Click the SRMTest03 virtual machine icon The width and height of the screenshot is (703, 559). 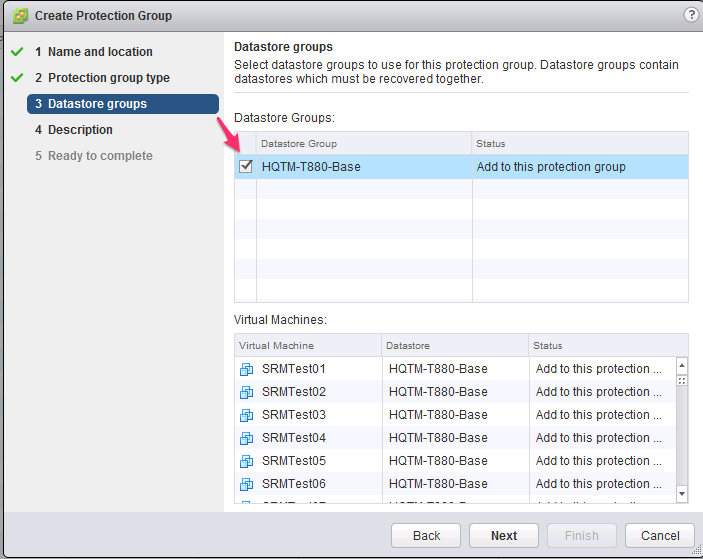pyautogui.click(x=247, y=415)
